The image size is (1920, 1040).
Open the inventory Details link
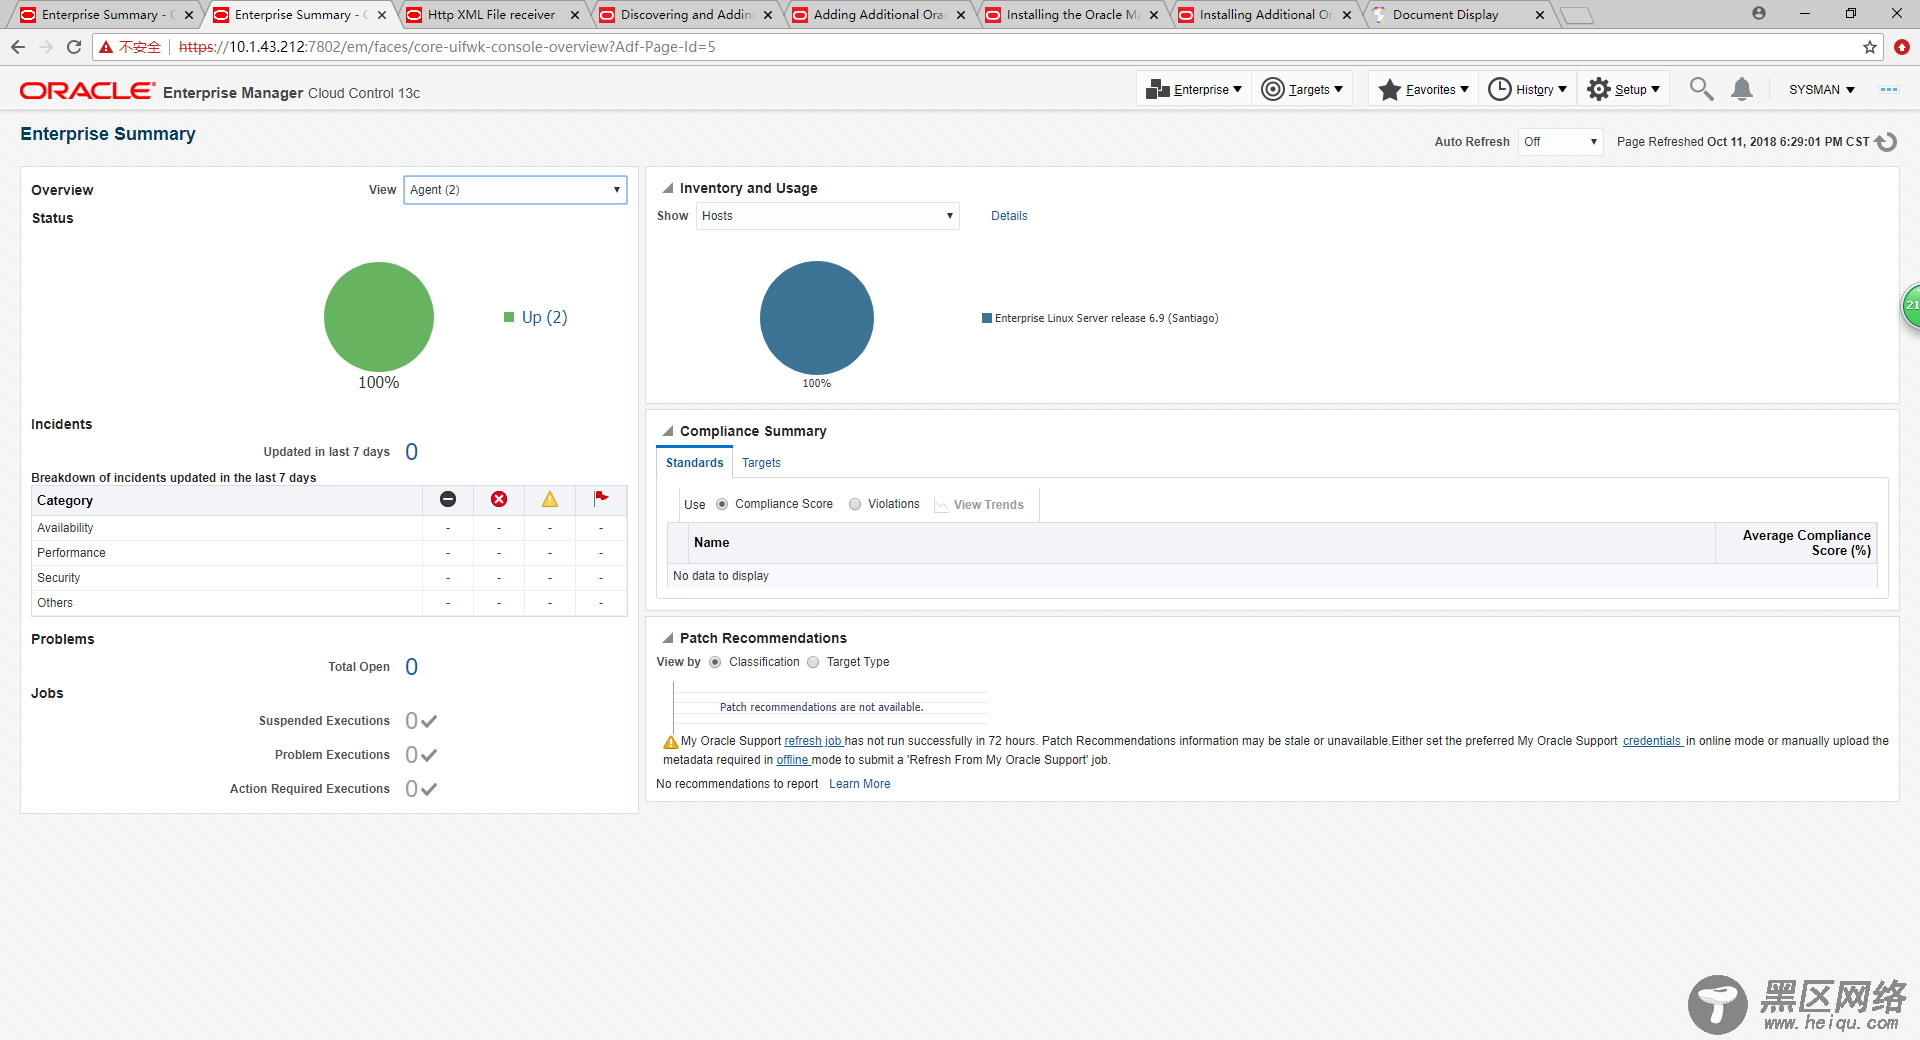coord(1009,216)
